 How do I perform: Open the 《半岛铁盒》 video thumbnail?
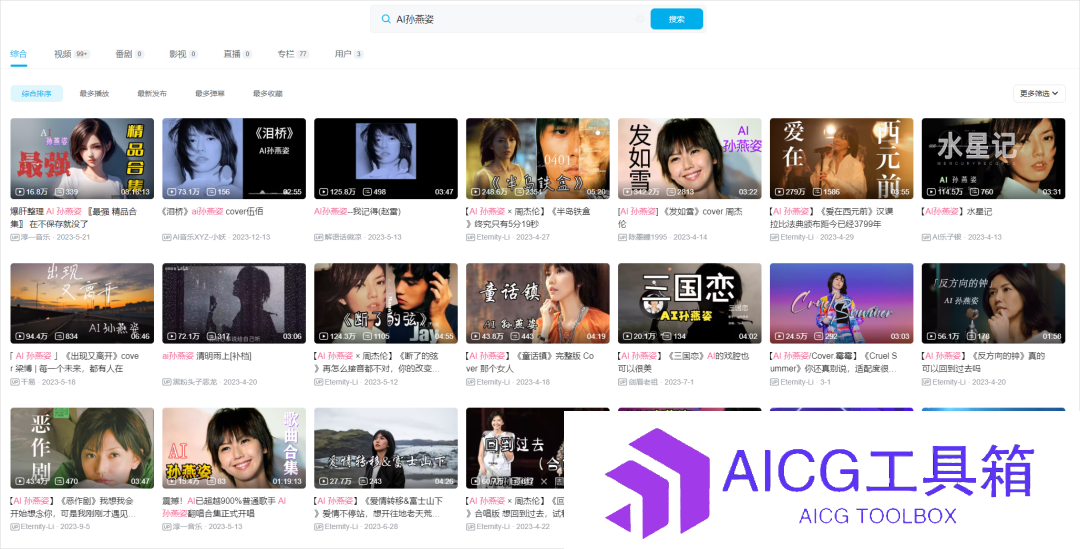point(538,158)
